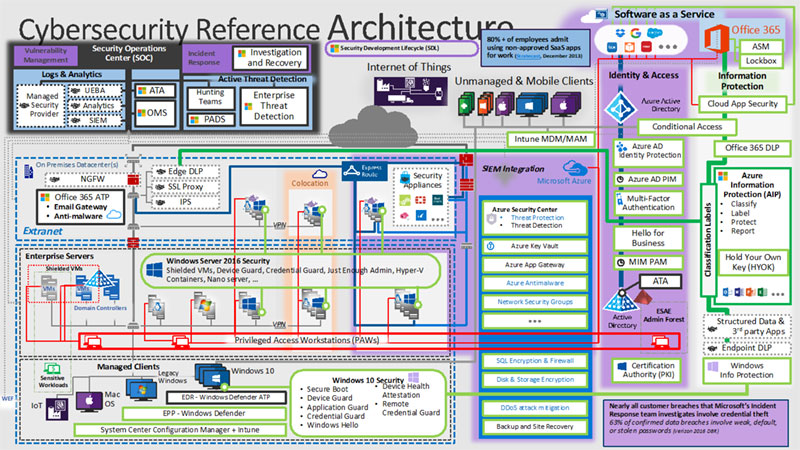
Task: Click the PADS box
Action: (210, 120)
